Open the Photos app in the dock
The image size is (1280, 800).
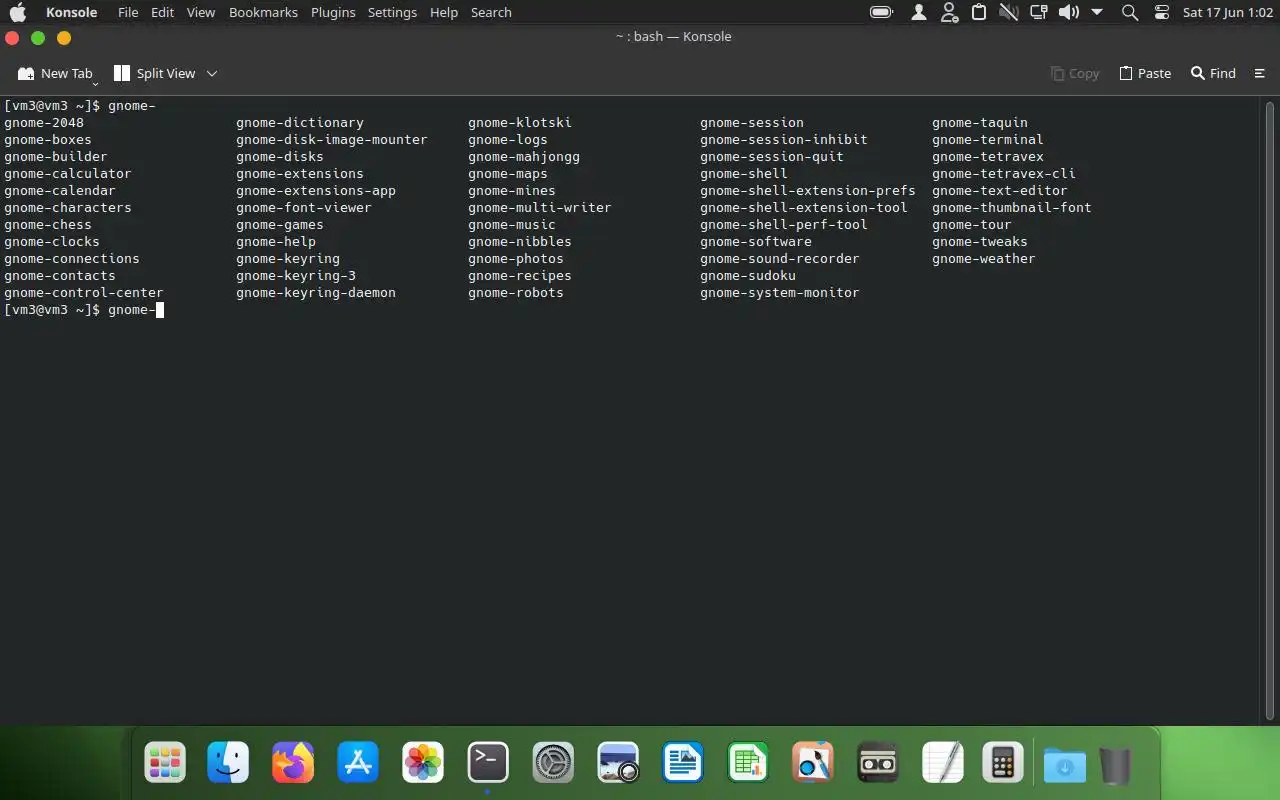point(423,763)
